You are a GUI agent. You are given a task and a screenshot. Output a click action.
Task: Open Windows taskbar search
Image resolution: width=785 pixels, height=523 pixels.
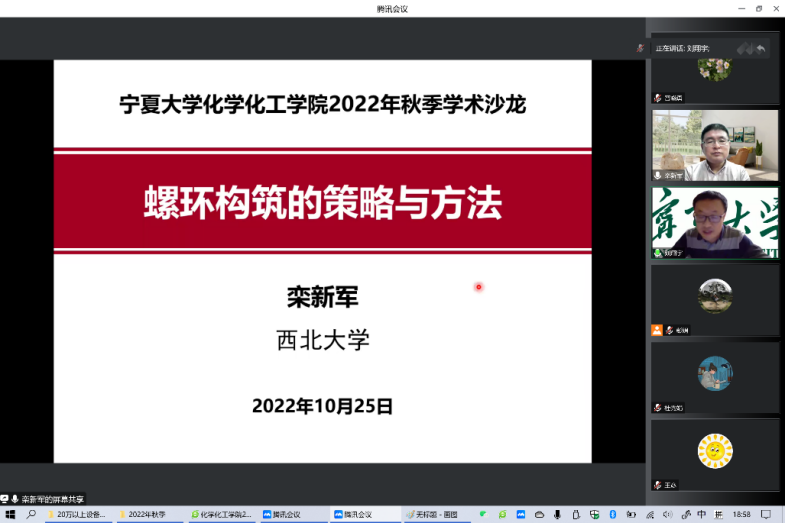[32, 514]
